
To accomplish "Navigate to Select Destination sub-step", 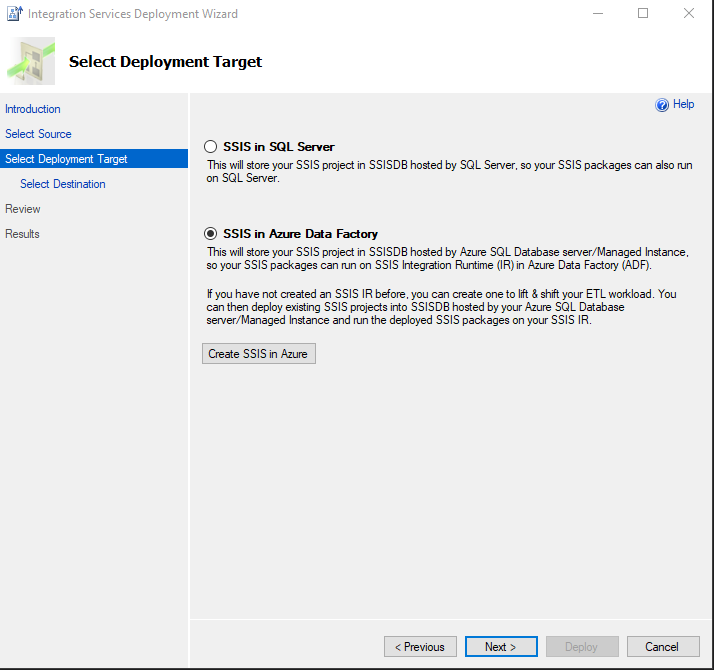I will 63,184.
